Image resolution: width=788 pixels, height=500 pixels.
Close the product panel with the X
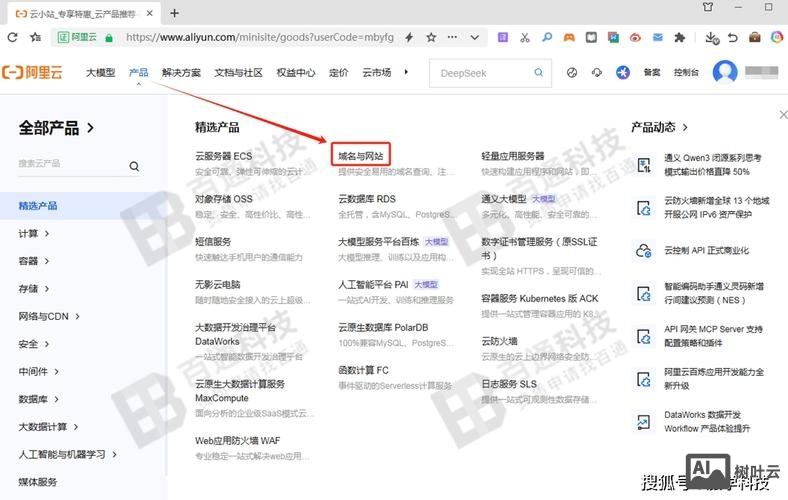tap(783, 115)
